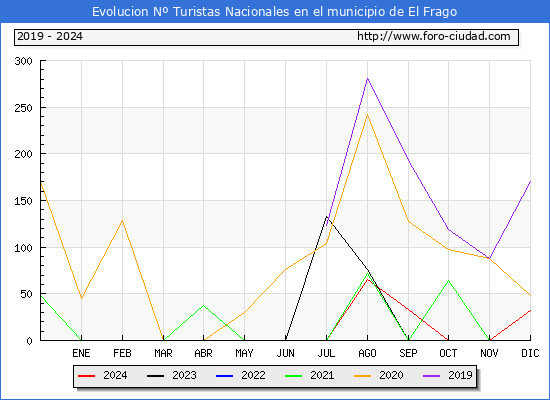Viewport: 550px width, 400px height.
Task: Select the '2021' legend label
Action: [x=322, y=375]
